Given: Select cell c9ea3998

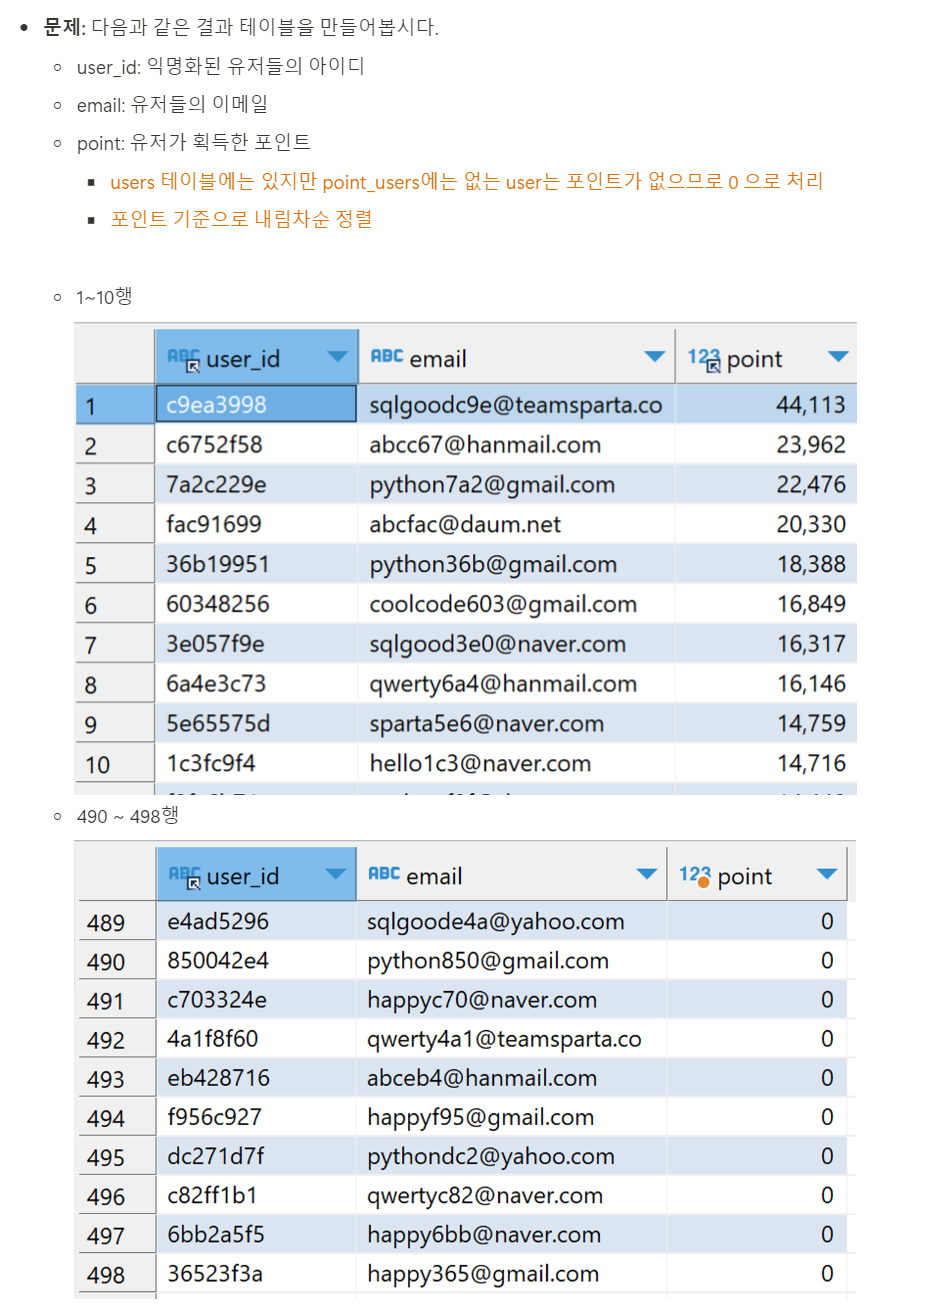Looking at the screenshot, I should point(256,404).
